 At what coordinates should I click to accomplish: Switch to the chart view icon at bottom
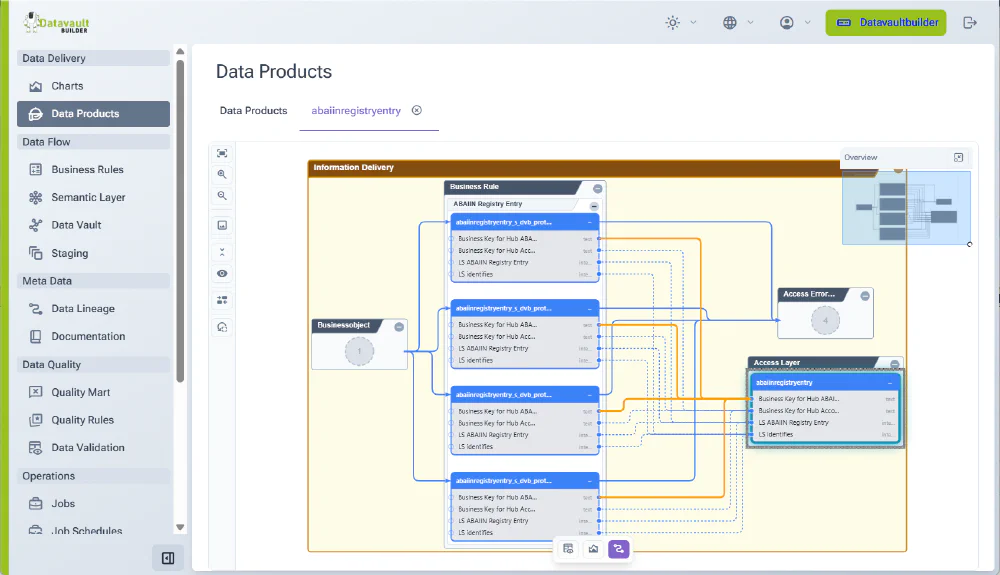coord(593,549)
